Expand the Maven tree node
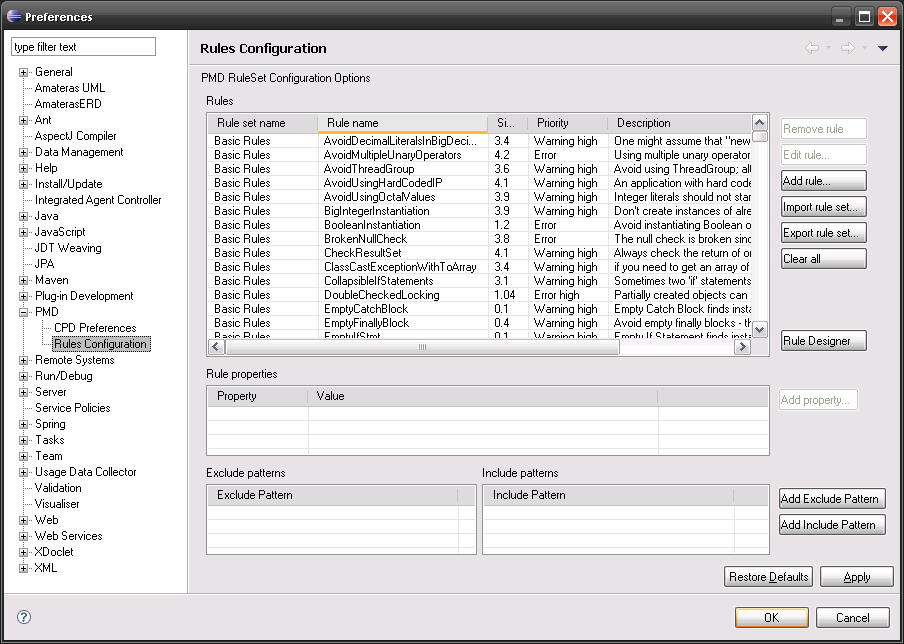Viewport: 904px width, 644px height. coord(24,280)
